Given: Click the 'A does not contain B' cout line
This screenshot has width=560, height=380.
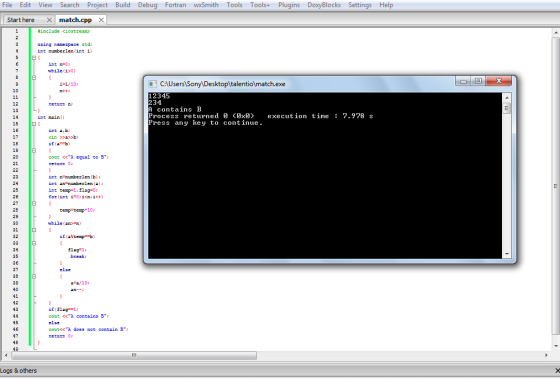Looking at the screenshot, I should point(88,329).
